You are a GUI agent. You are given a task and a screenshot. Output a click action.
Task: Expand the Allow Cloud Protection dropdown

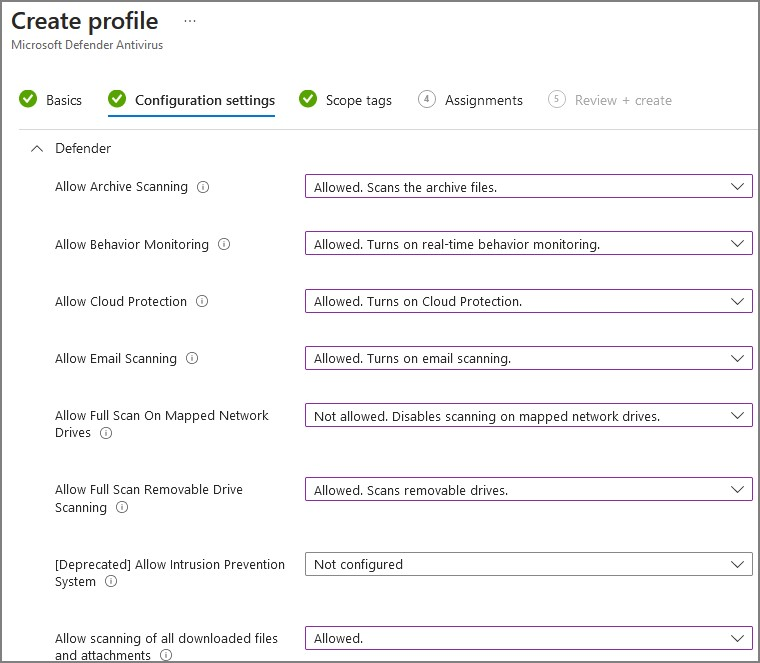click(x=528, y=301)
